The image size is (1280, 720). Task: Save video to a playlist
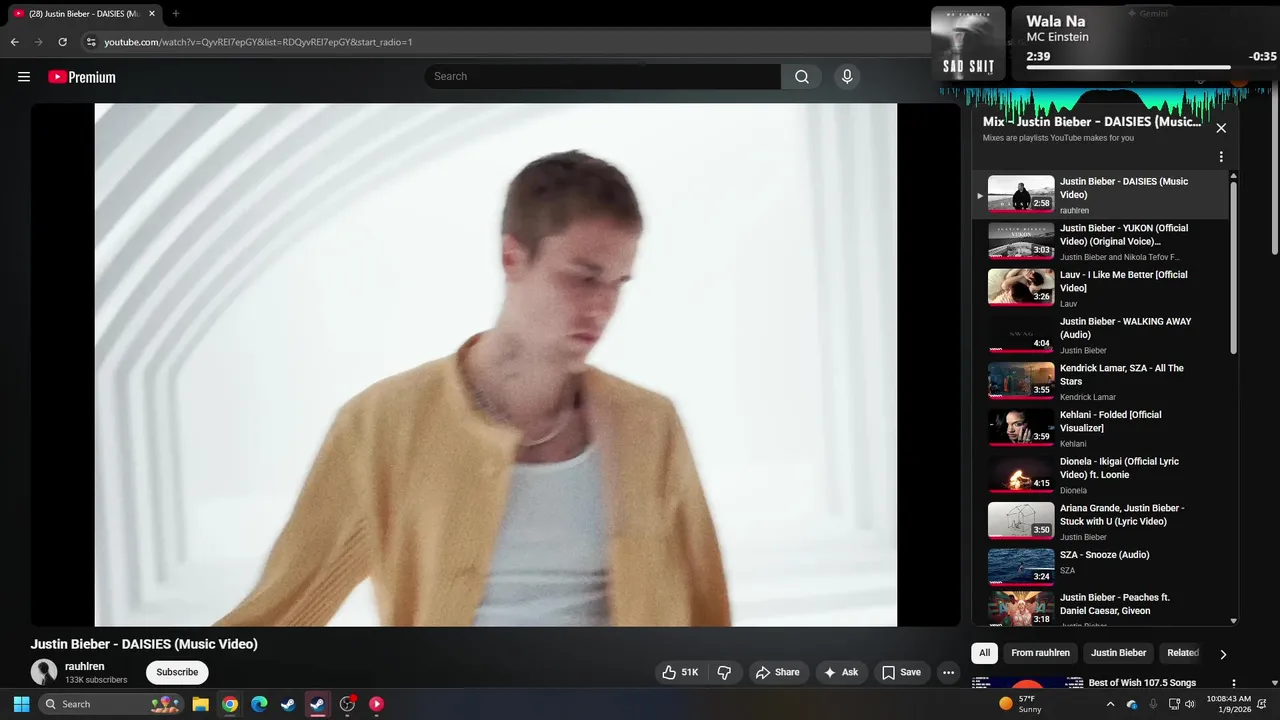pos(901,673)
